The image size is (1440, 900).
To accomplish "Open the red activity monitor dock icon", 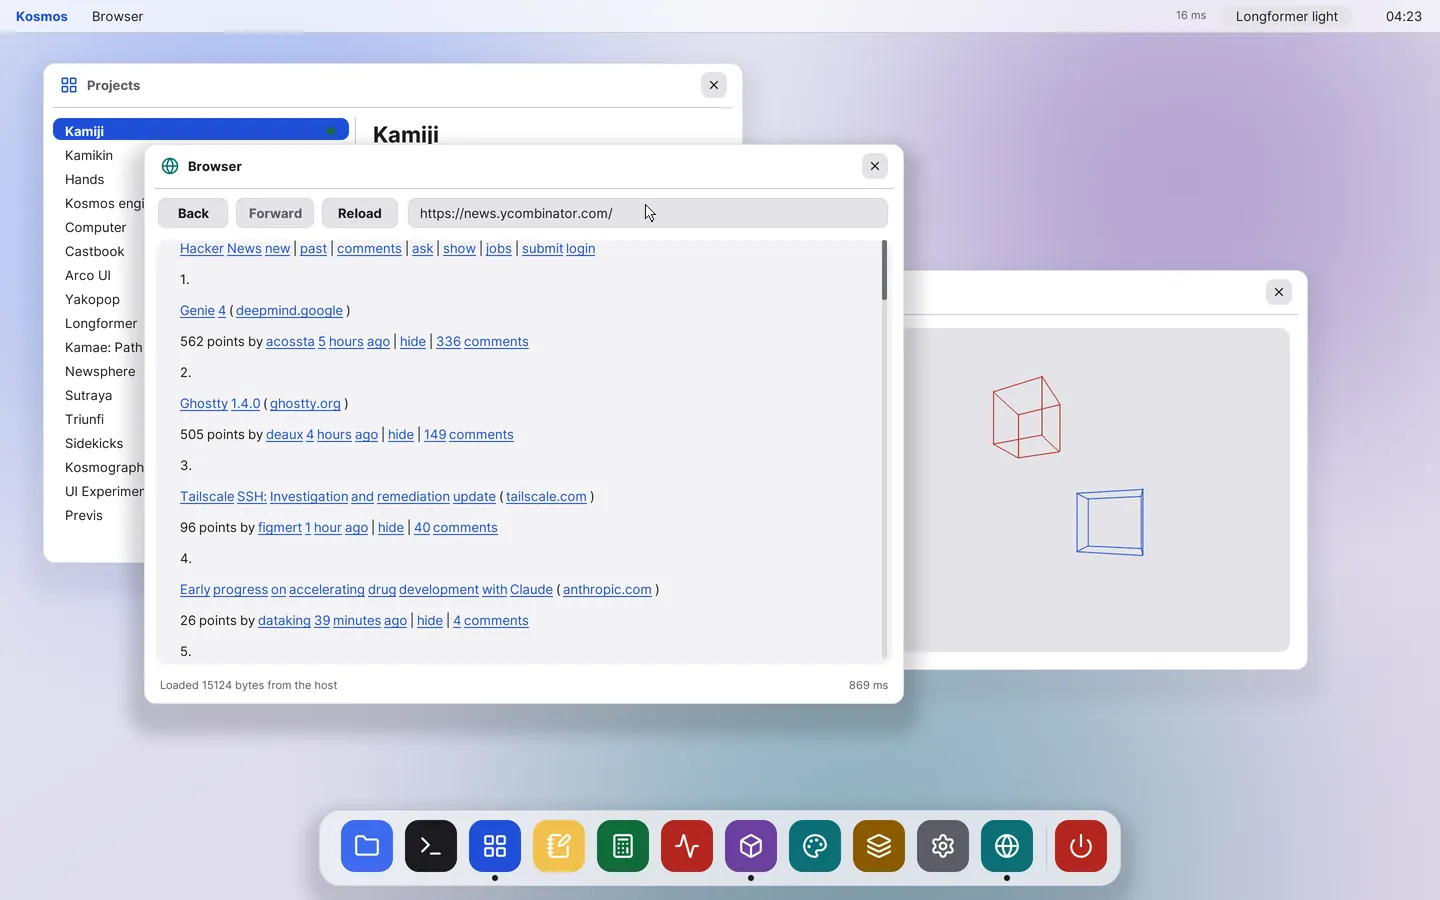I will click(687, 846).
